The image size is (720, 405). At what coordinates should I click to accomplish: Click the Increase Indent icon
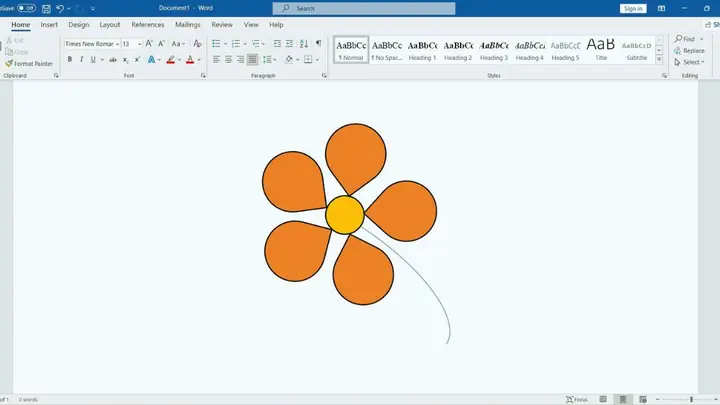[x=289, y=44]
